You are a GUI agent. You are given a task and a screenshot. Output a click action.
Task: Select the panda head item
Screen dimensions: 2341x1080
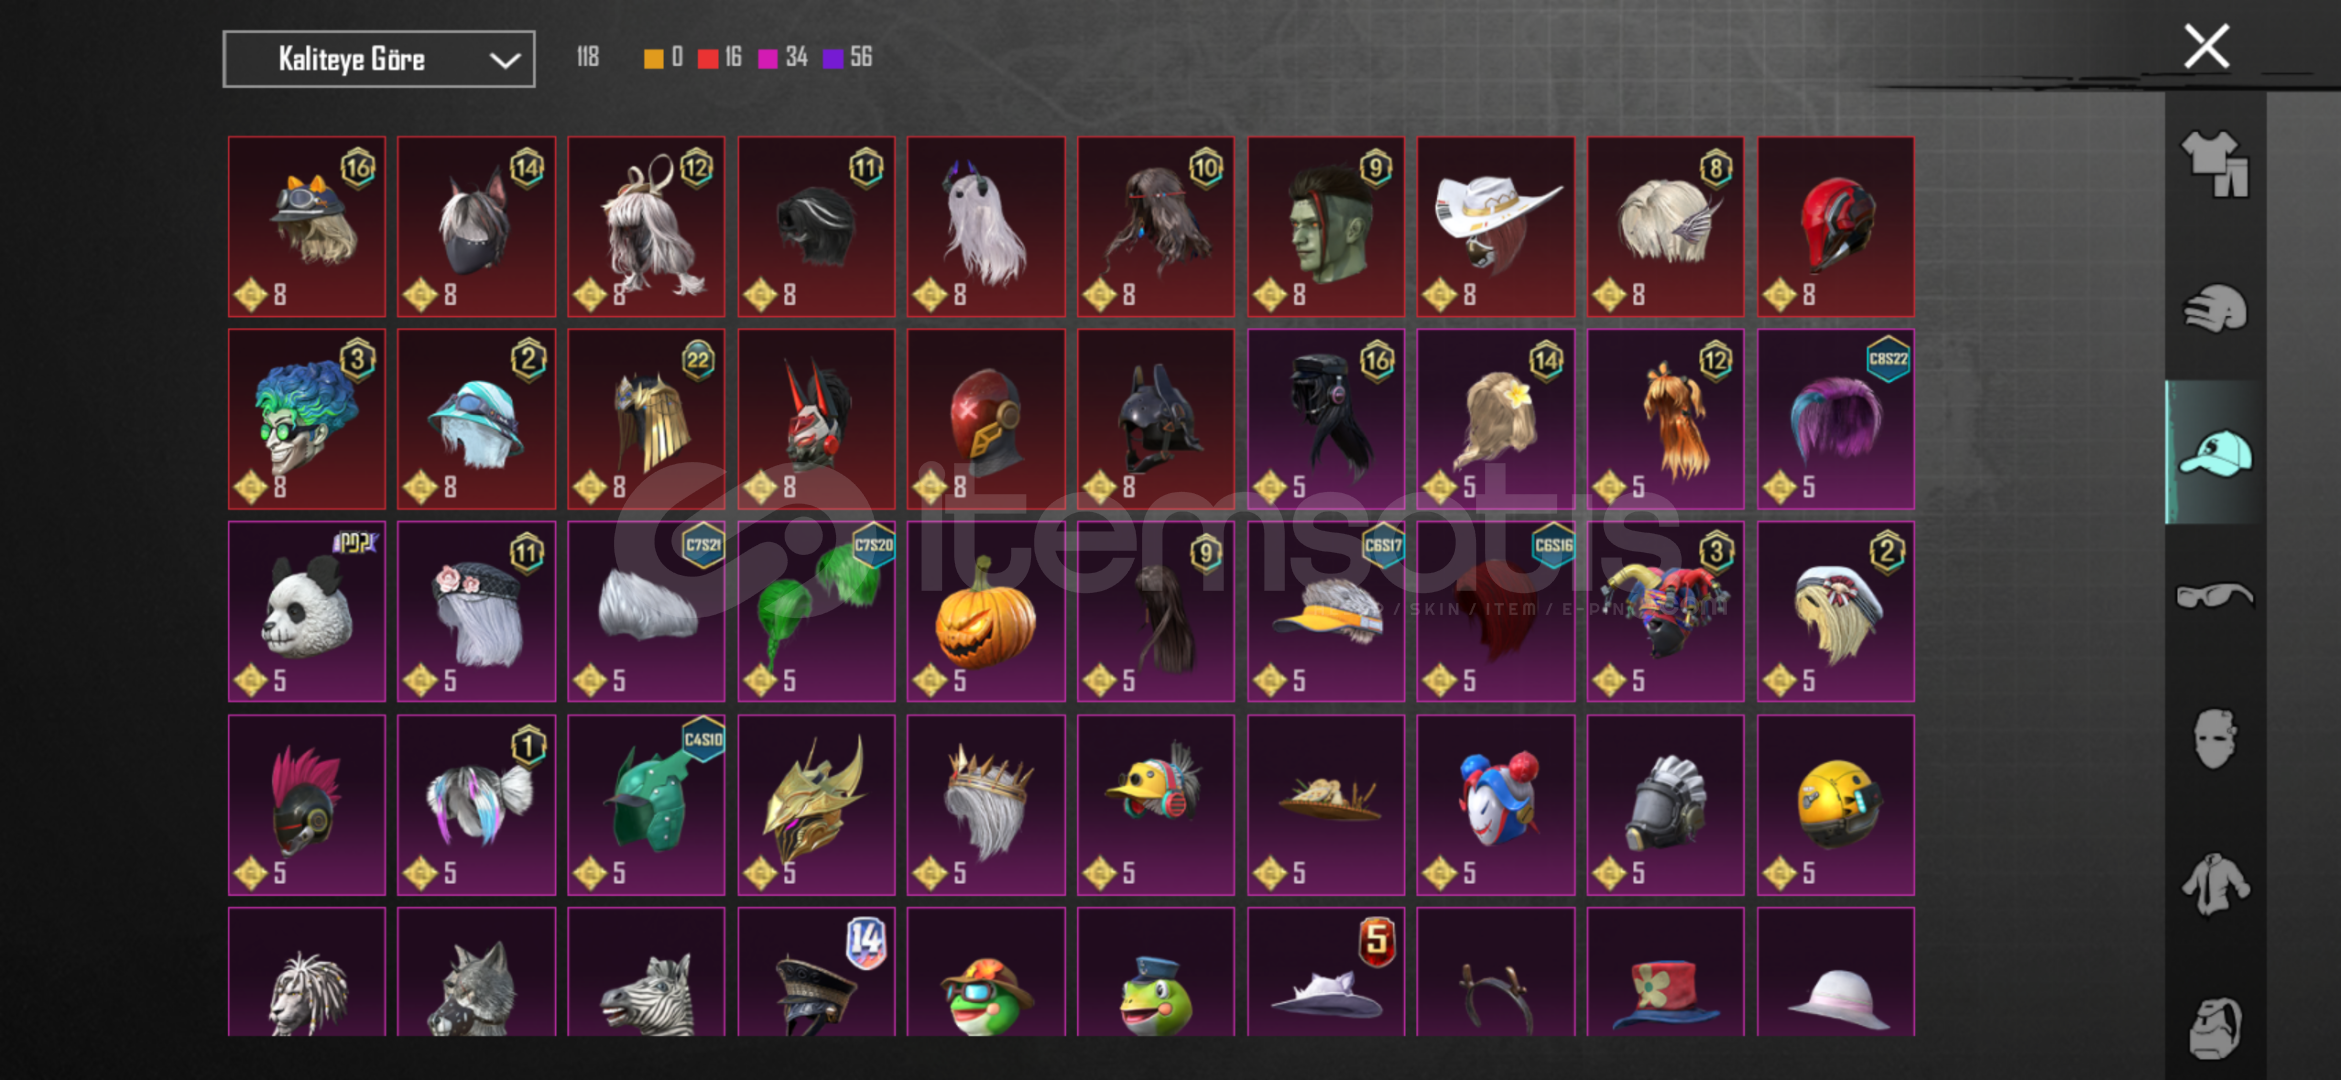point(307,611)
